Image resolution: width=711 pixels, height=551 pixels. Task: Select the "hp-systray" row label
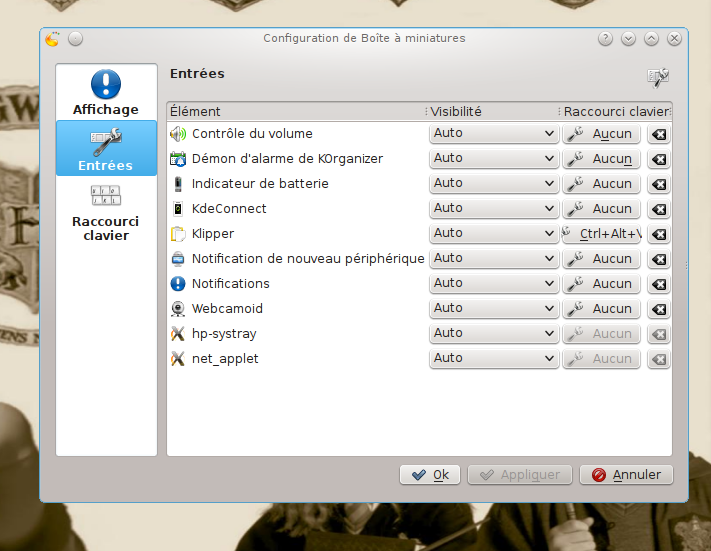coord(224,334)
